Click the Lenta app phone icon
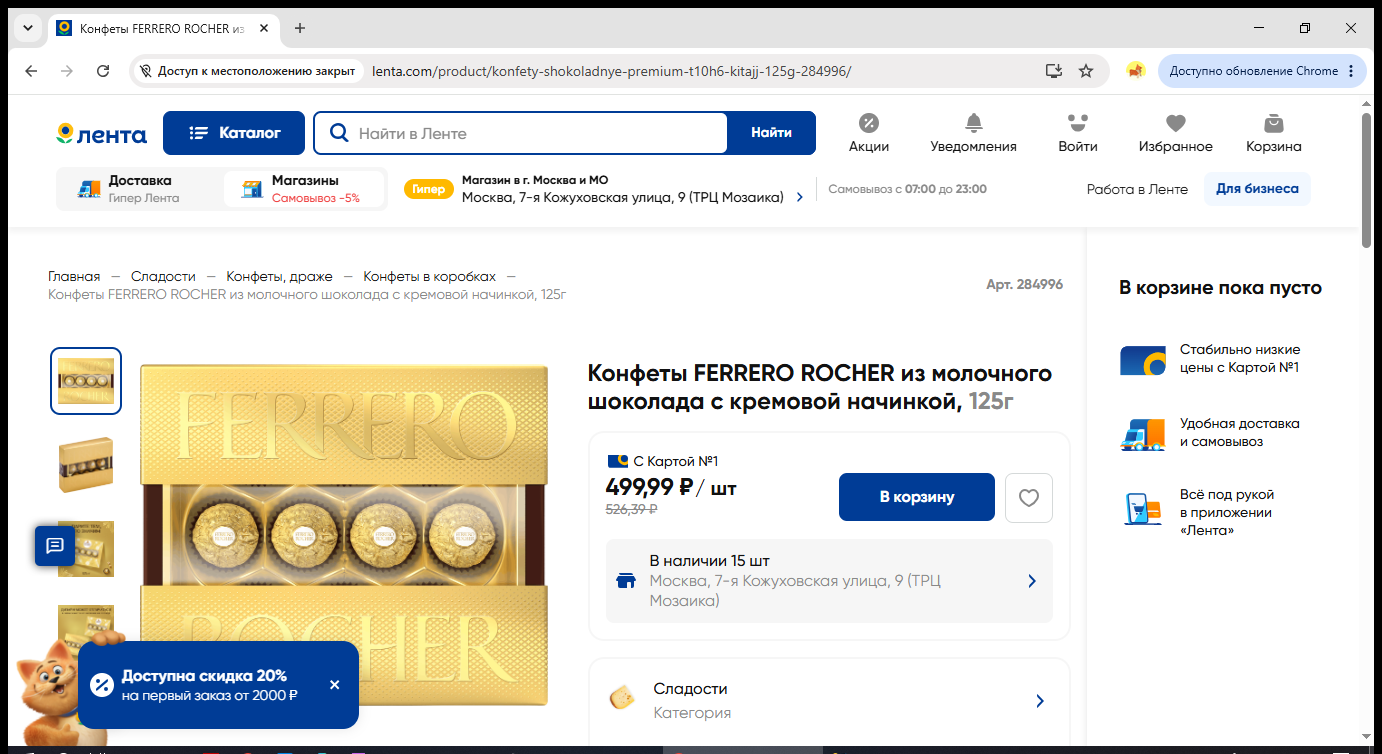 (x=1143, y=508)
